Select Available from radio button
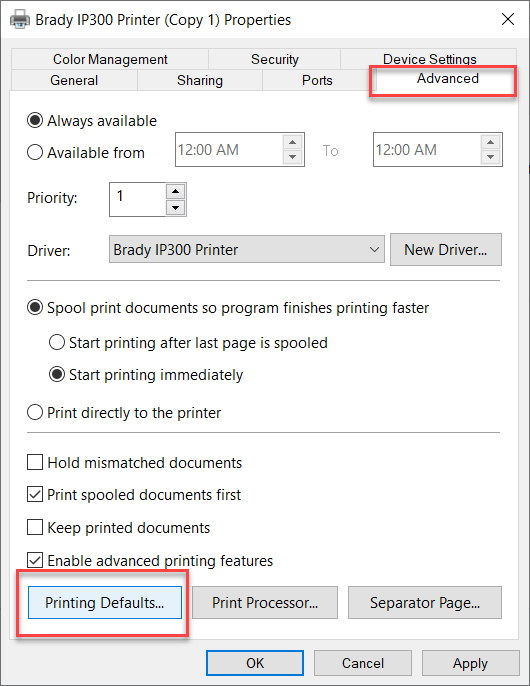This screenshot has height=686, width=530. (x=35, y=153)
